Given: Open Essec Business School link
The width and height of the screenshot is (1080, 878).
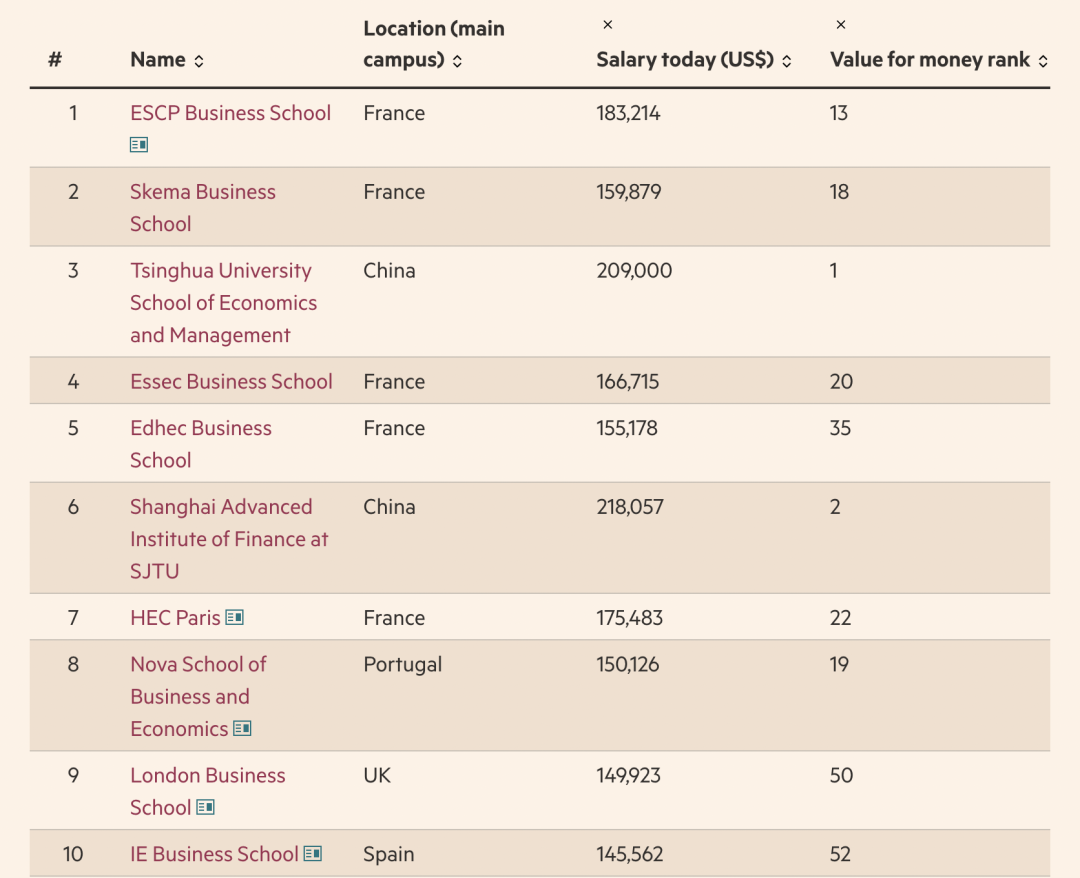Looking at the screenshot, I should 231,381.
